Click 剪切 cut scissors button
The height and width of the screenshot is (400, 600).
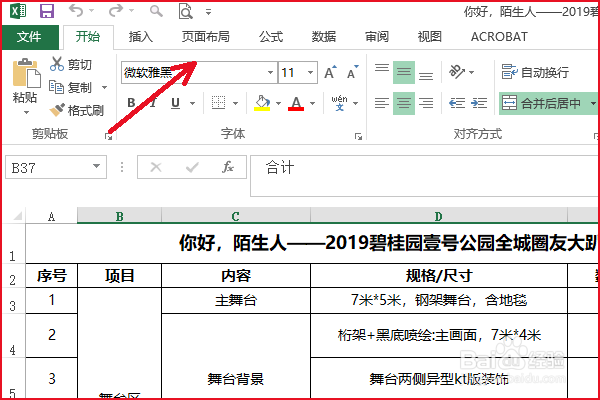pos(71,64)
